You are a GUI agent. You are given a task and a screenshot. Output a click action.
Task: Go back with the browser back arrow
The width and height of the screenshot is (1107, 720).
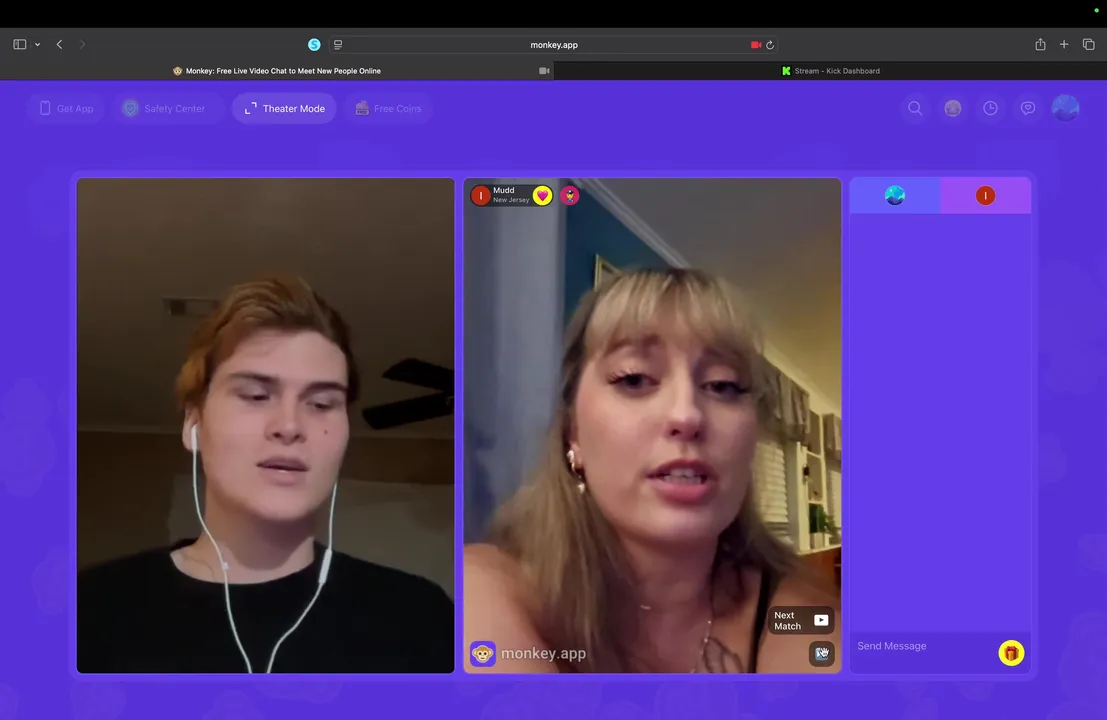(59, 44)
